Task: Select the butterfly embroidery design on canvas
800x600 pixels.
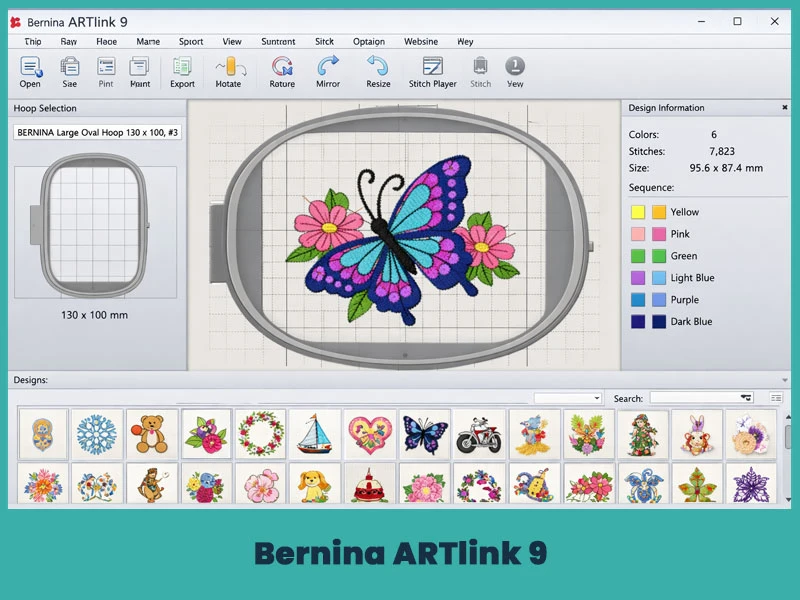Action: tap(402, 241)
